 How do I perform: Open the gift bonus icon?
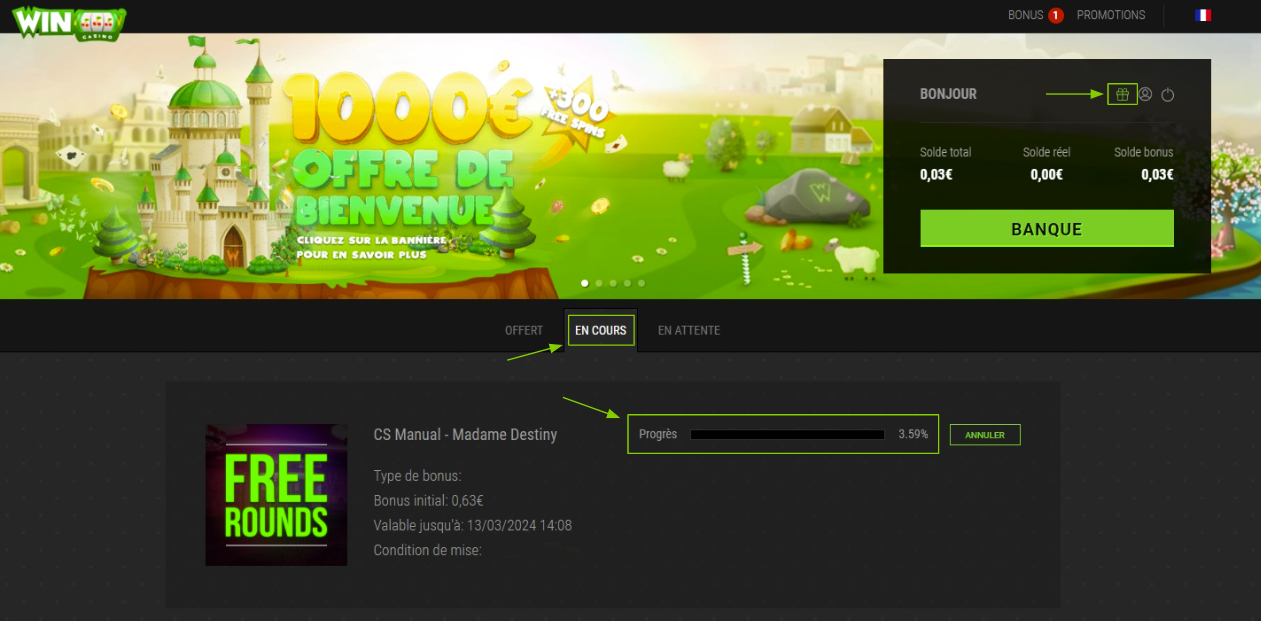pos(1122,94)
